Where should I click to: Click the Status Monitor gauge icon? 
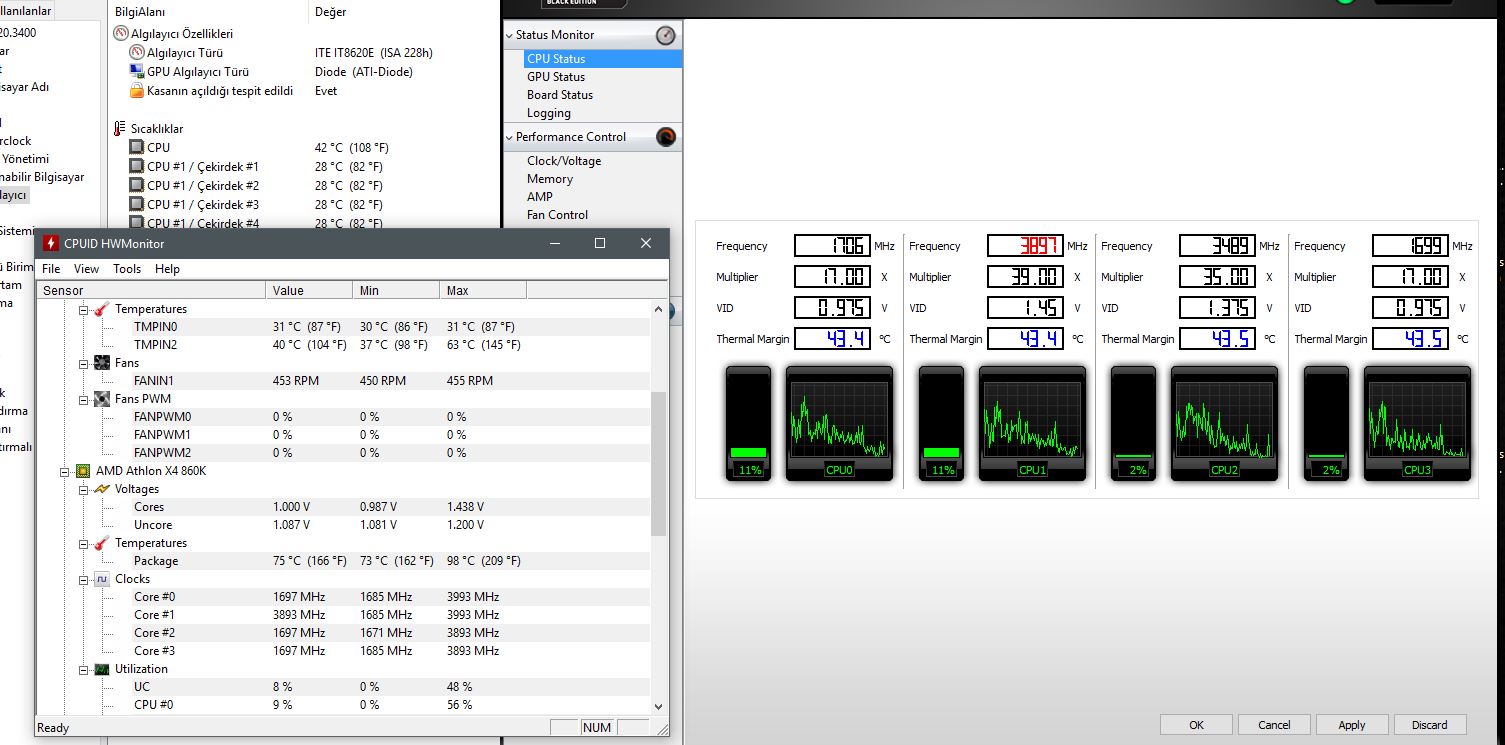(666, 35)
